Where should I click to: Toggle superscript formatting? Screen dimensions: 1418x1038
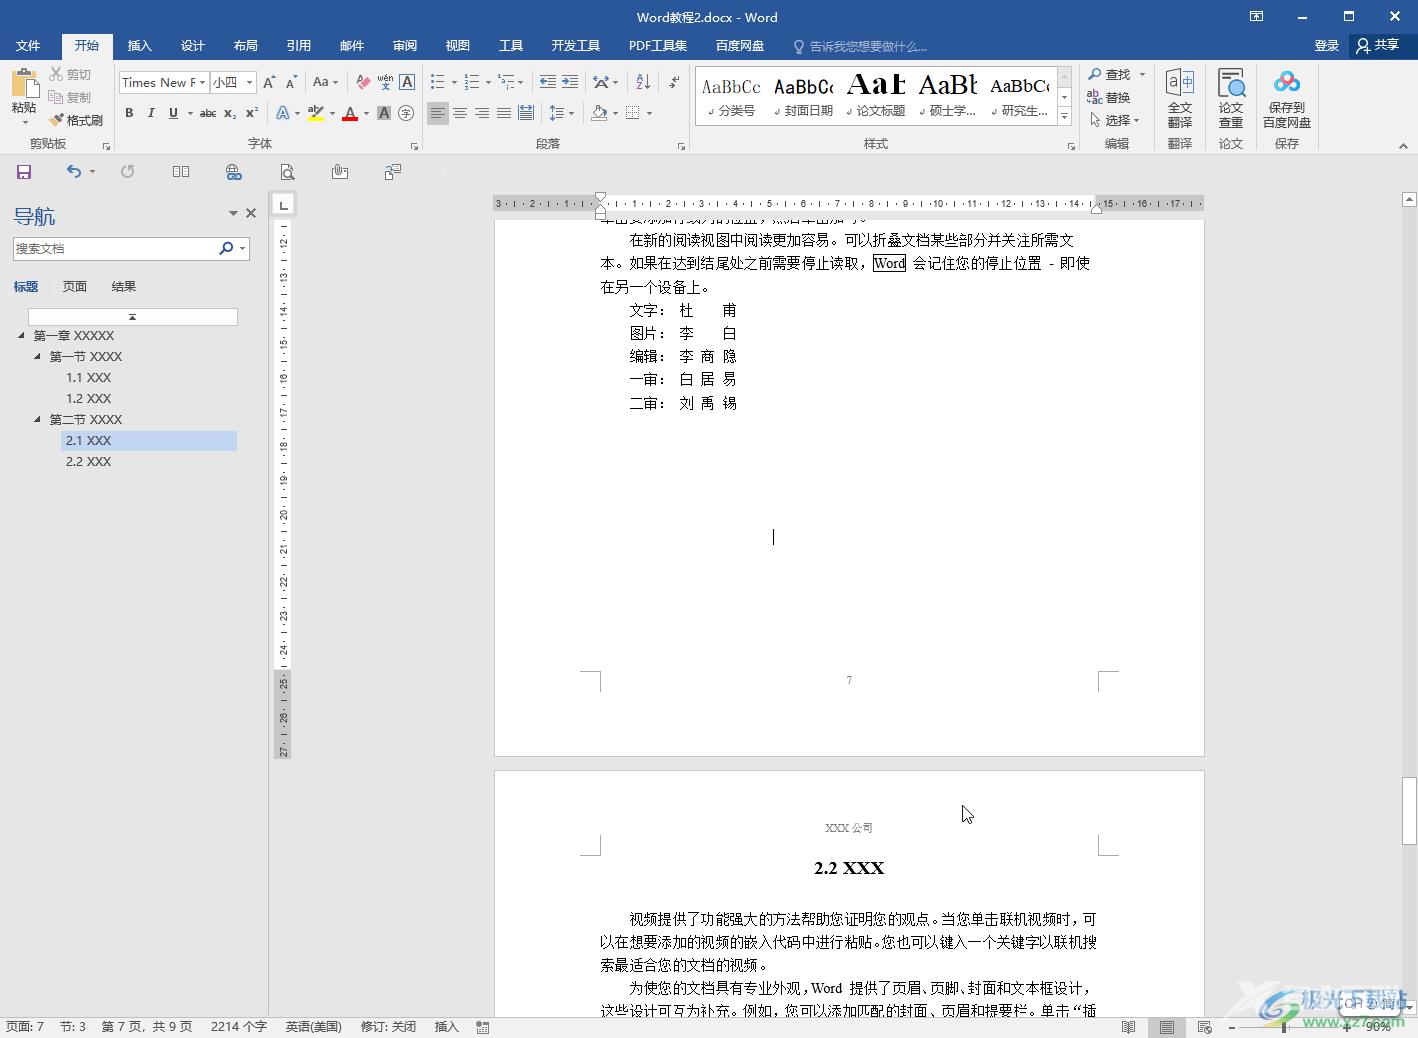(x=252, y=113)
